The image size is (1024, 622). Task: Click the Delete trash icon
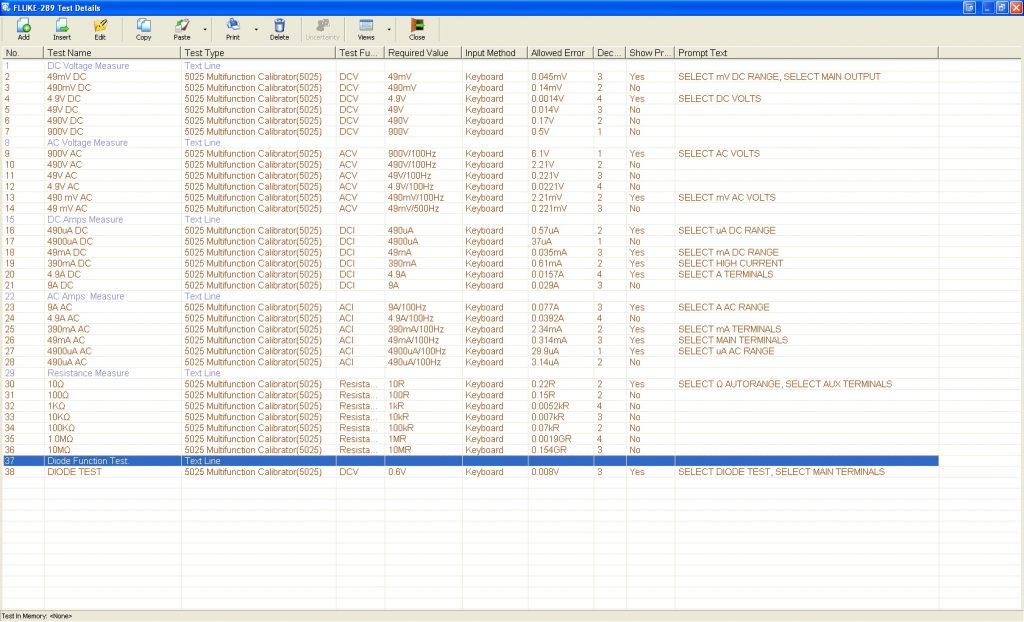point(279,25)
